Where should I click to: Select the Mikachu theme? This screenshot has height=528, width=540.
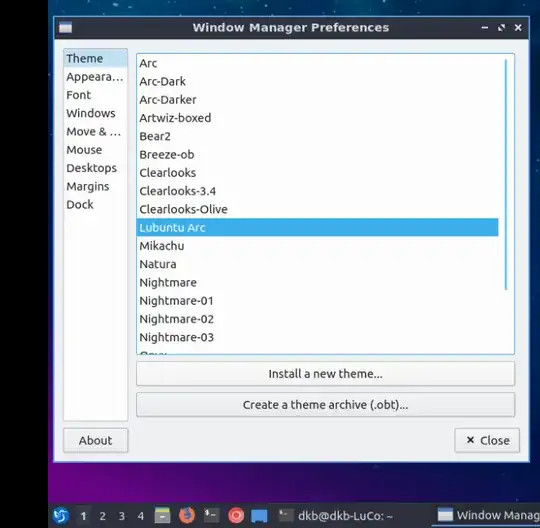point(317,246)
